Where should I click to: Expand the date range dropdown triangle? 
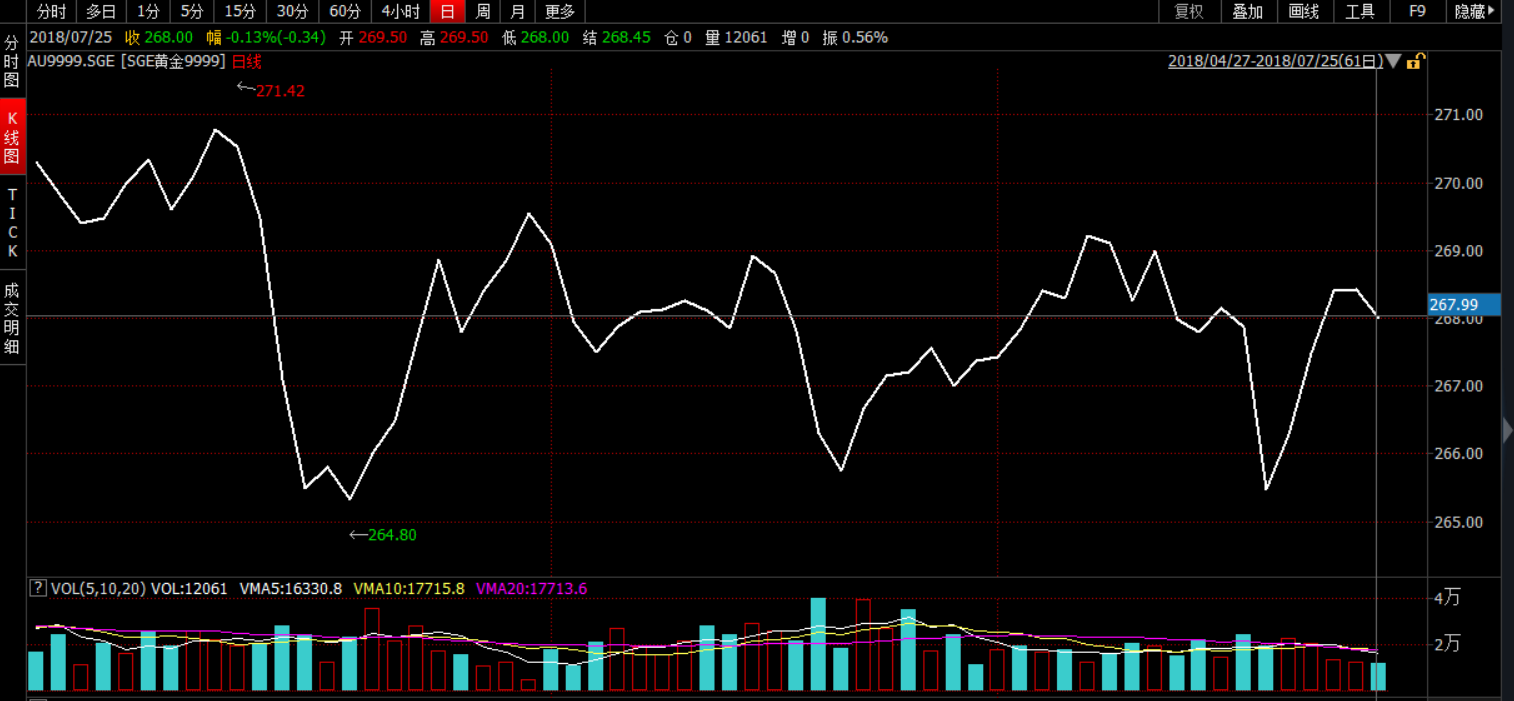1393,62
